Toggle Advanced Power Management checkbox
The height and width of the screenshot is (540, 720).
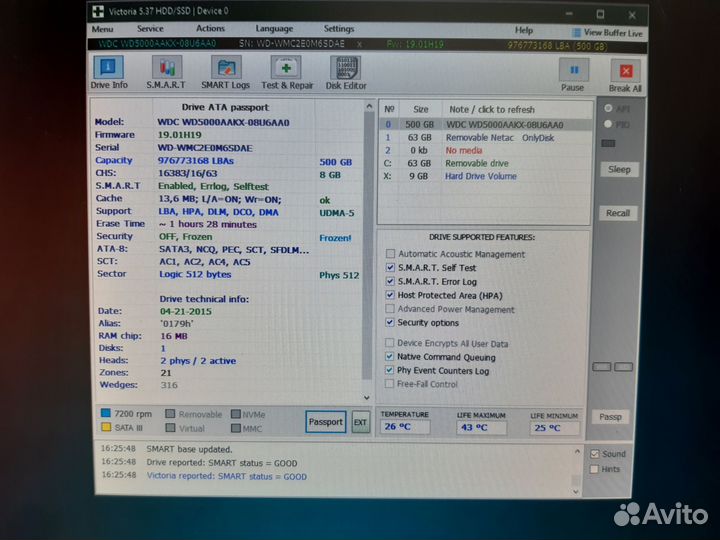(390, 309)
